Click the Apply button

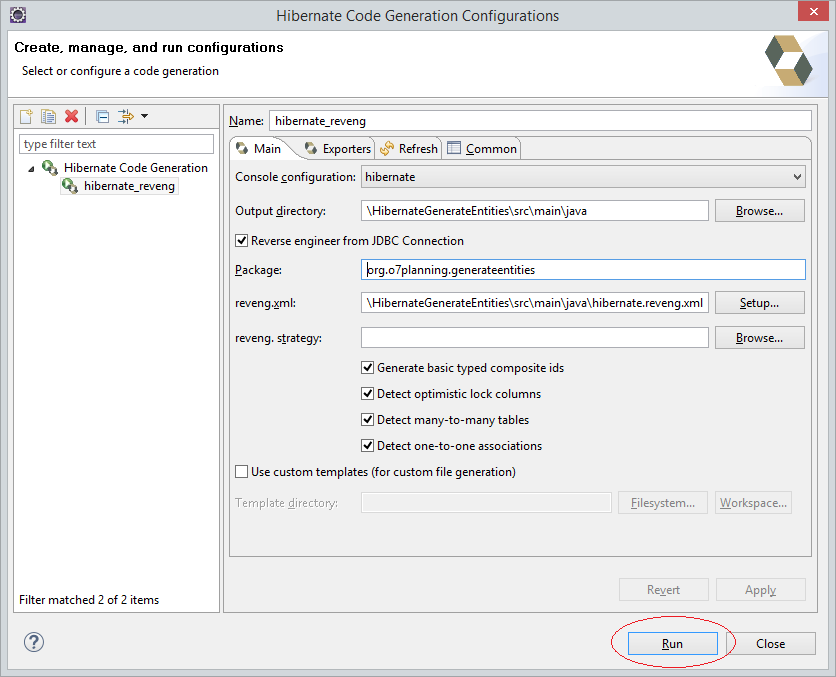tap(760, 590)
